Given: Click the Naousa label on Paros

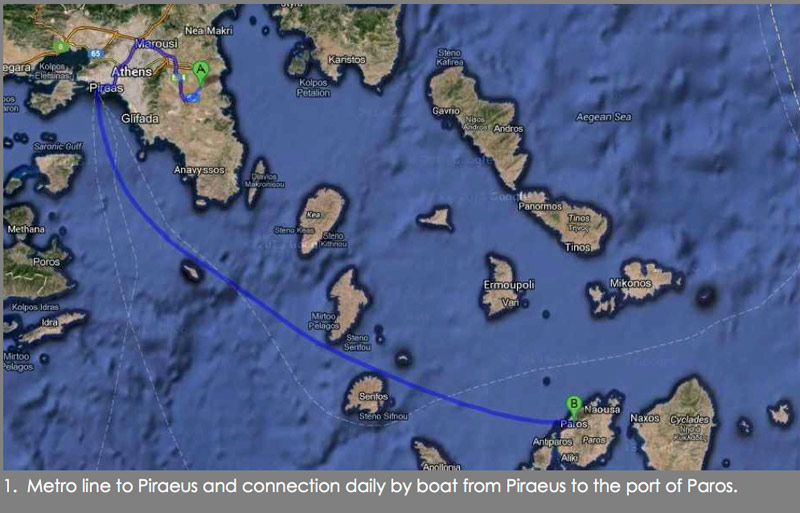Looking at the screenshot, I should coord(602,409).
